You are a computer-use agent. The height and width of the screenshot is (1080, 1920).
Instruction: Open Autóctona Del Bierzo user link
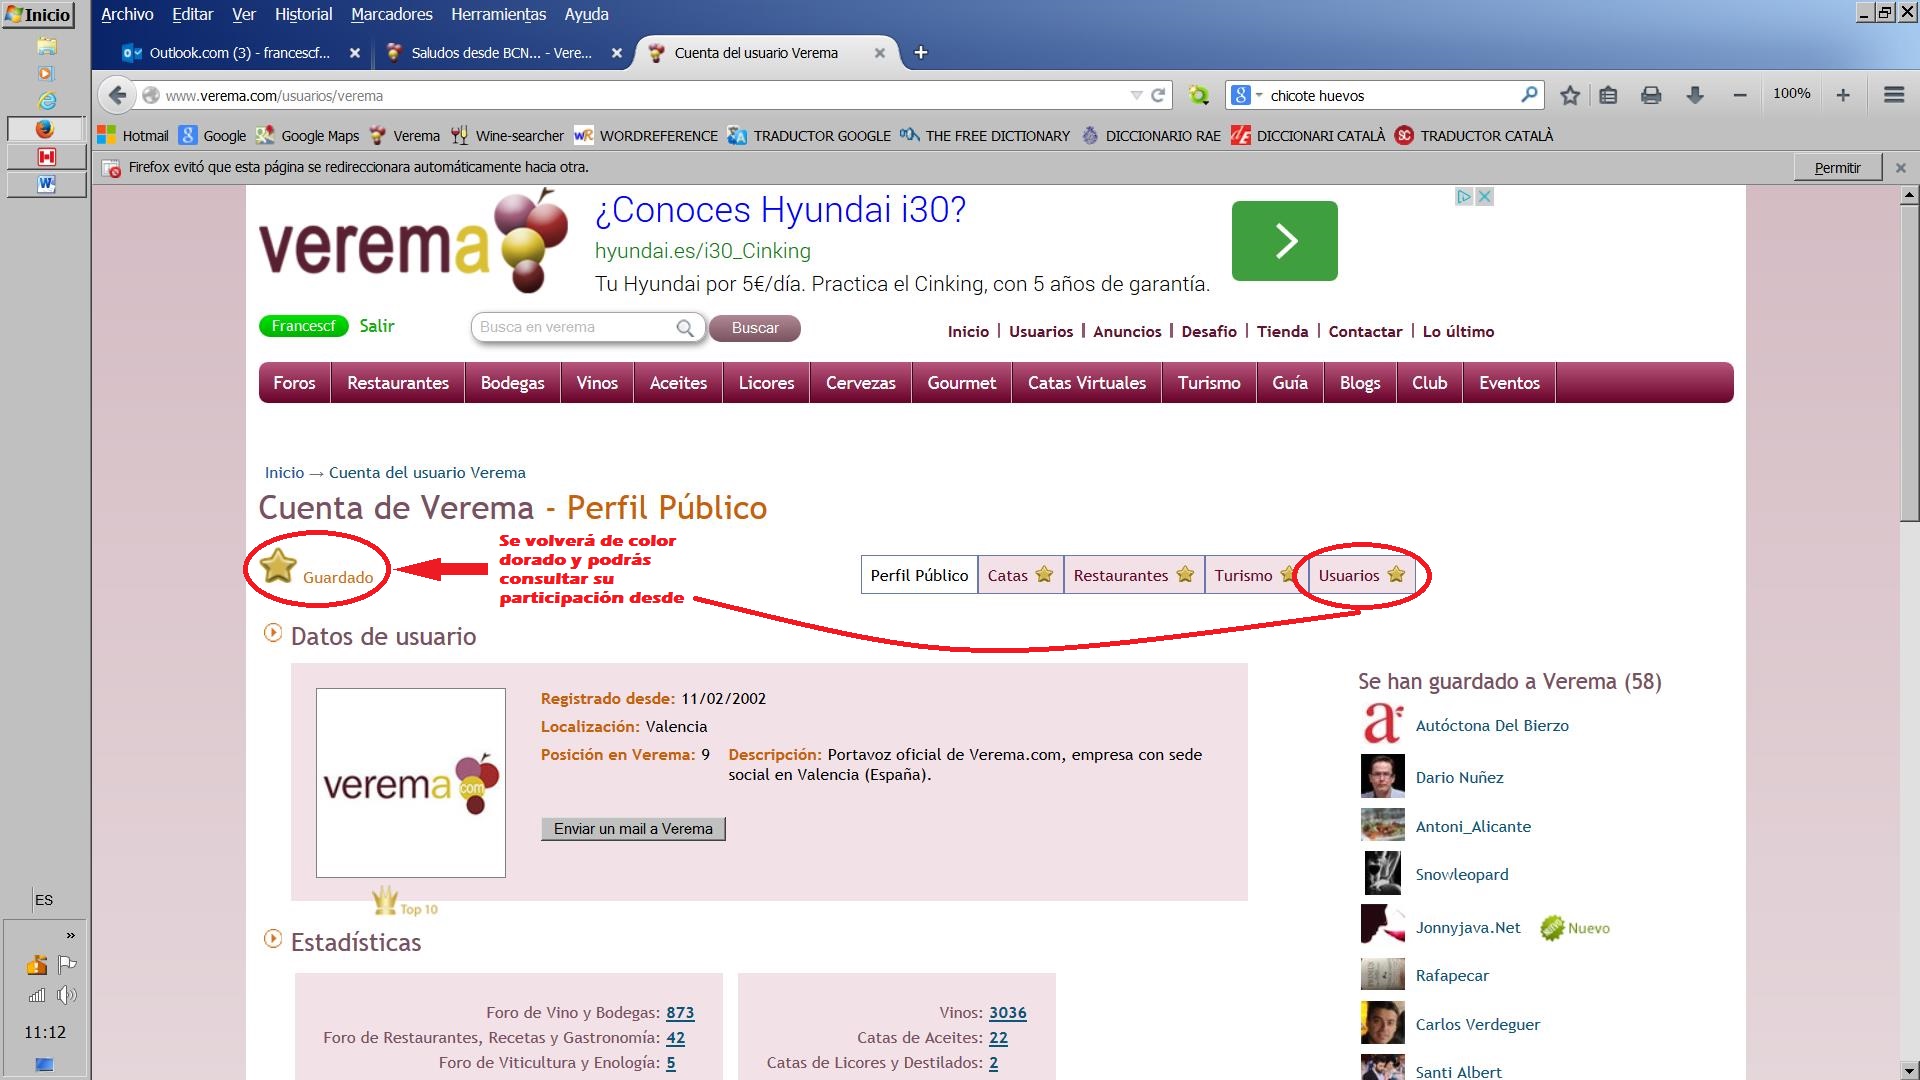[x=1491, y=725]
